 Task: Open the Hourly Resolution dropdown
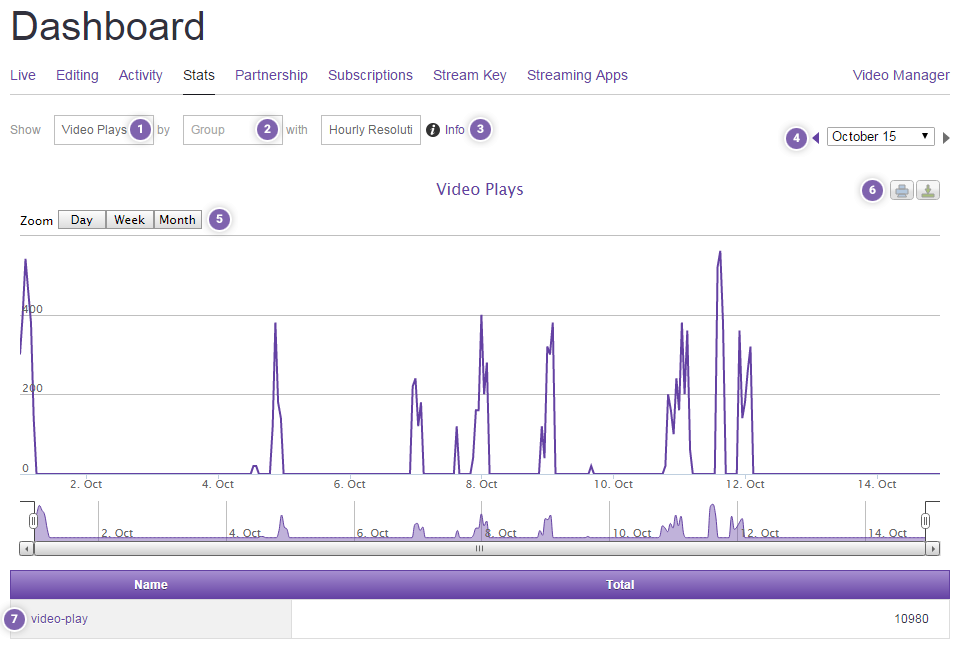coord(370,129)
